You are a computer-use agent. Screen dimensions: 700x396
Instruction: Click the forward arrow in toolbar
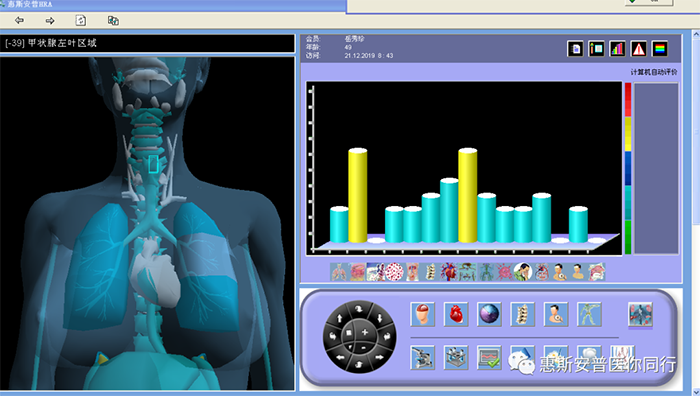(x=50, y=20)
